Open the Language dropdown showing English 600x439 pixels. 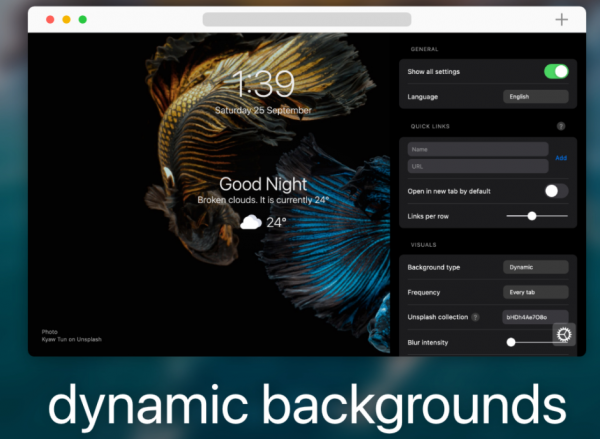535,97
